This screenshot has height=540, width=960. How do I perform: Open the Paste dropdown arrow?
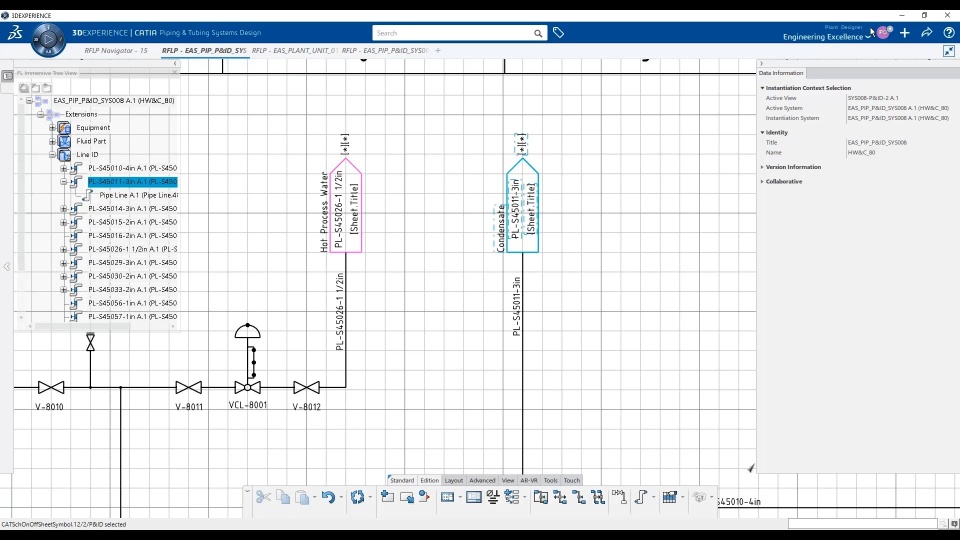click(315, 497)
